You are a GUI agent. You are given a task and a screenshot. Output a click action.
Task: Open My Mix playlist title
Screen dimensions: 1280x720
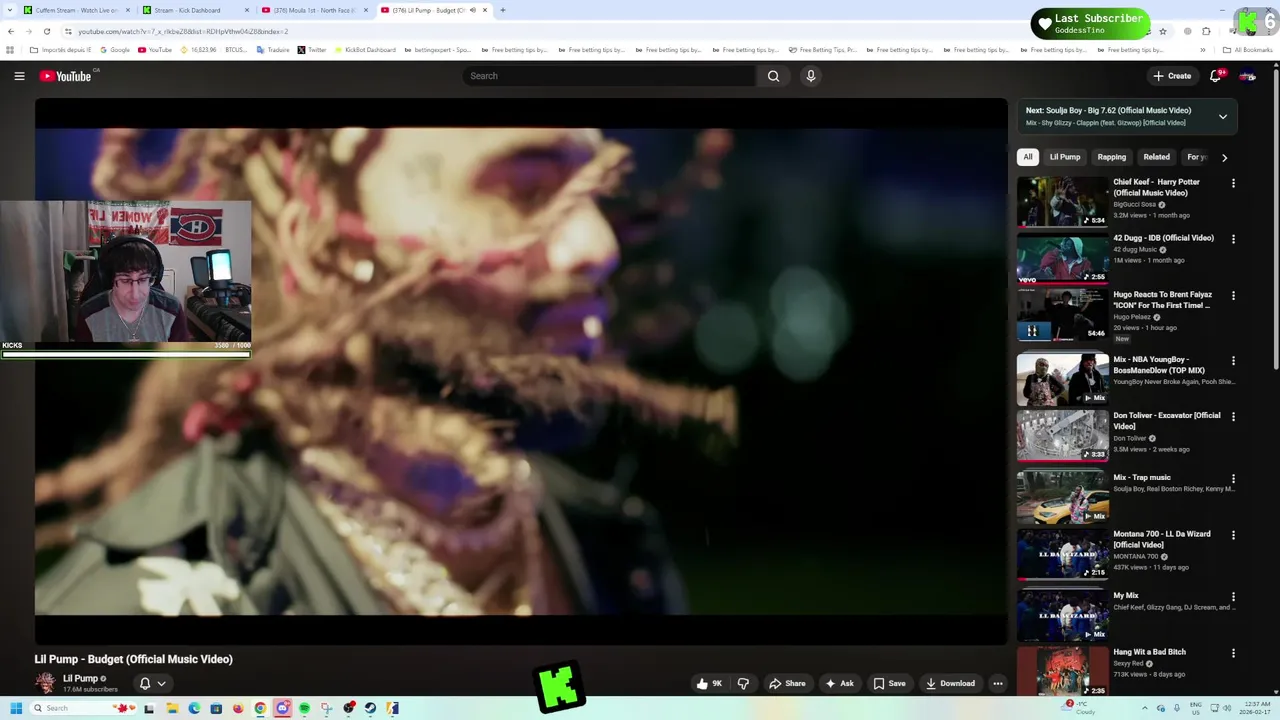1126,596
